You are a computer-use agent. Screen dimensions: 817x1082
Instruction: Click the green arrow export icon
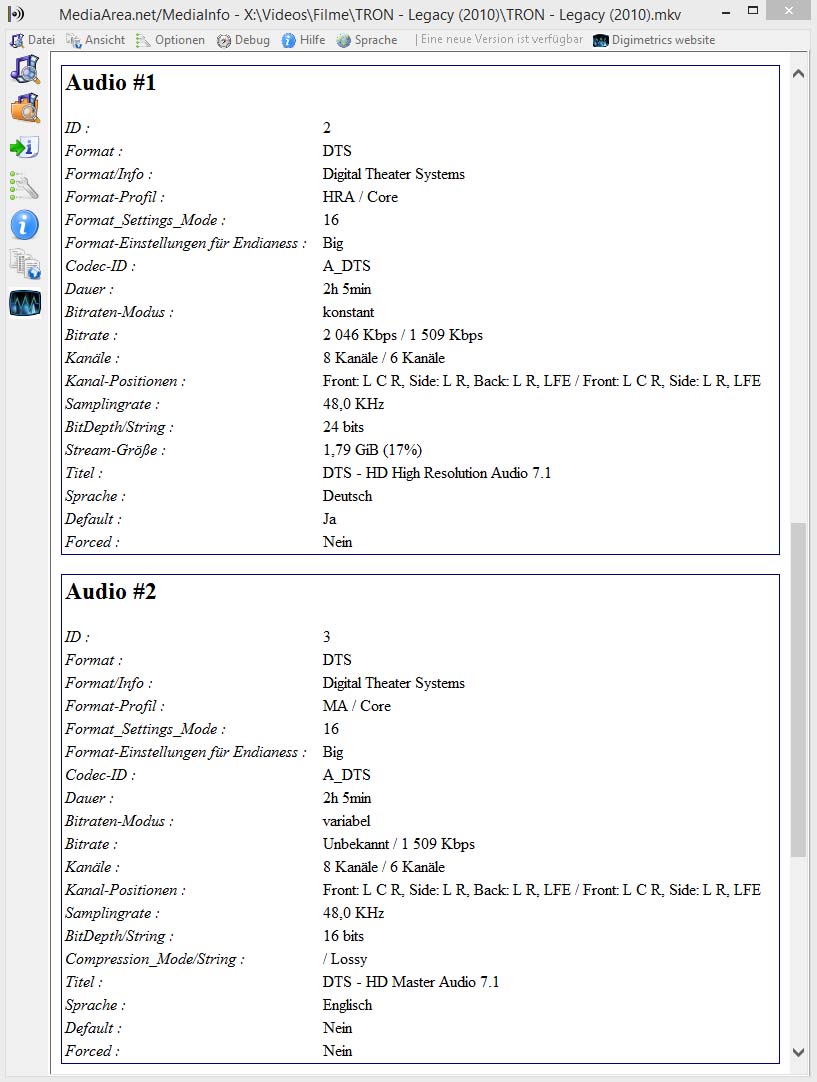point(25,147)
